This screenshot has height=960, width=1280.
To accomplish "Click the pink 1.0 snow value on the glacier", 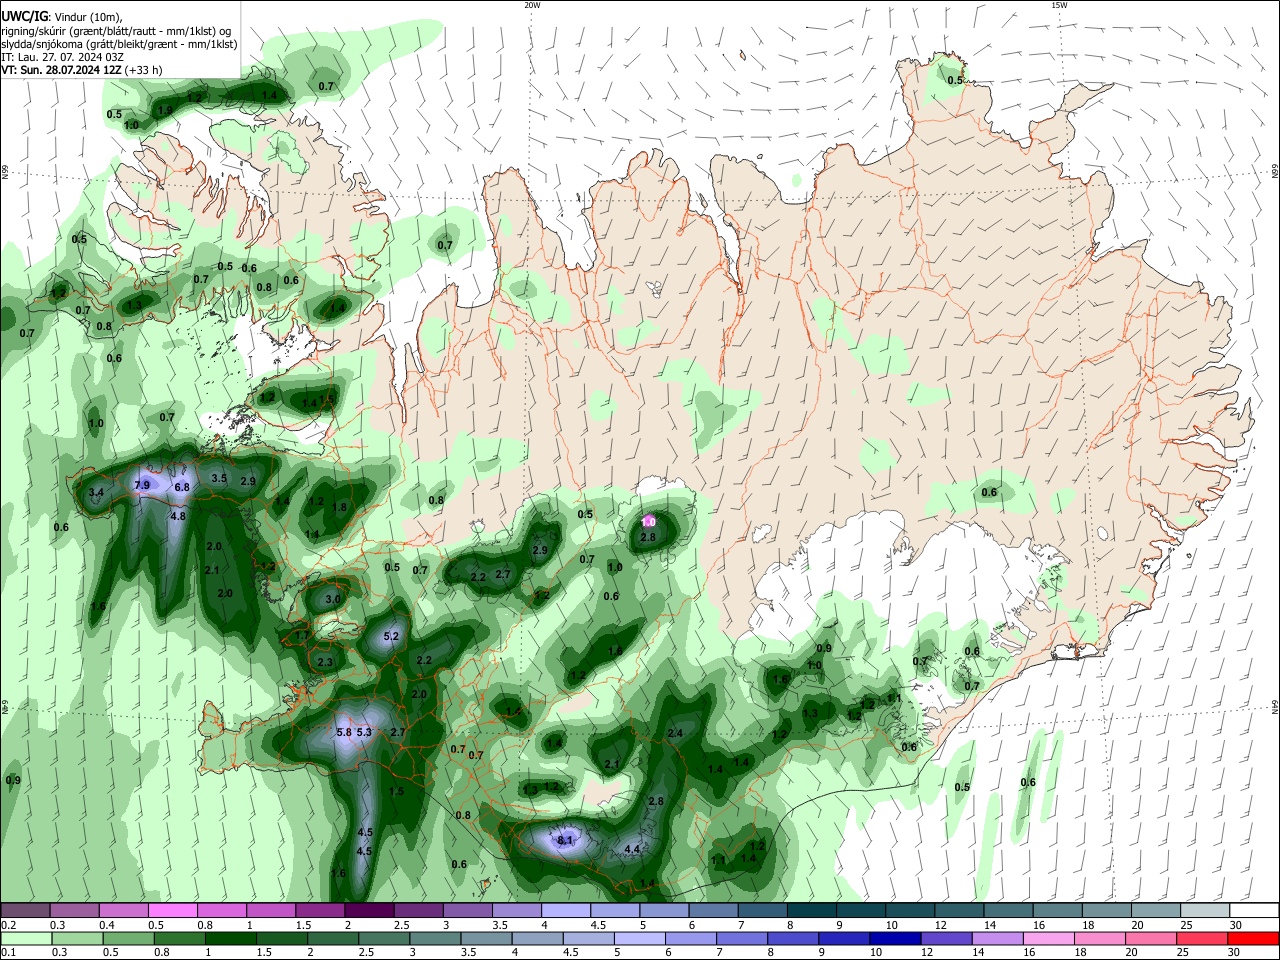I will [648, 522].
